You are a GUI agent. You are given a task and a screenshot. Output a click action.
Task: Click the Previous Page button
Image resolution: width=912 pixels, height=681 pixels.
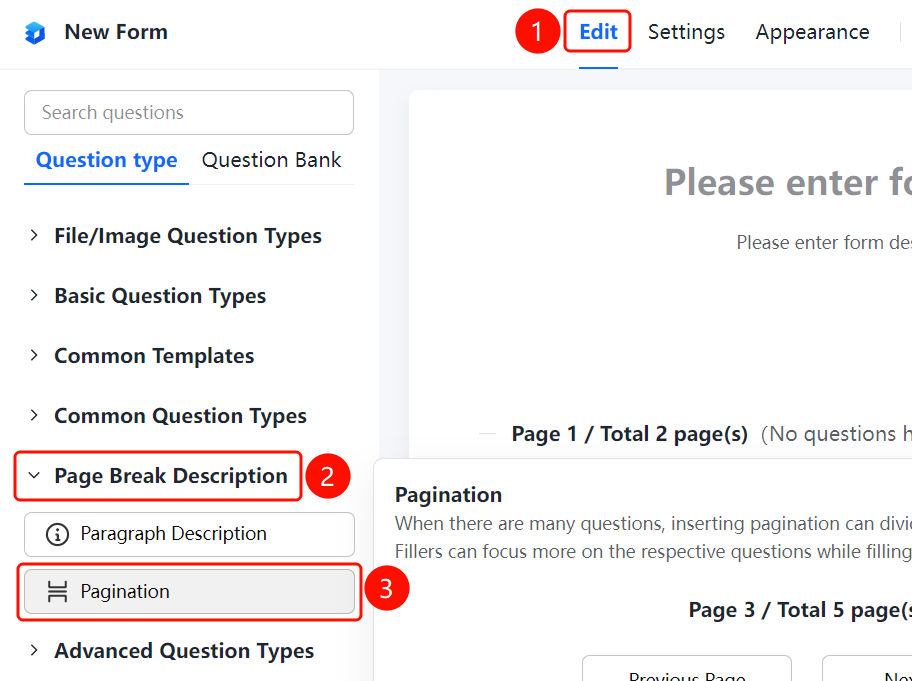687,669
